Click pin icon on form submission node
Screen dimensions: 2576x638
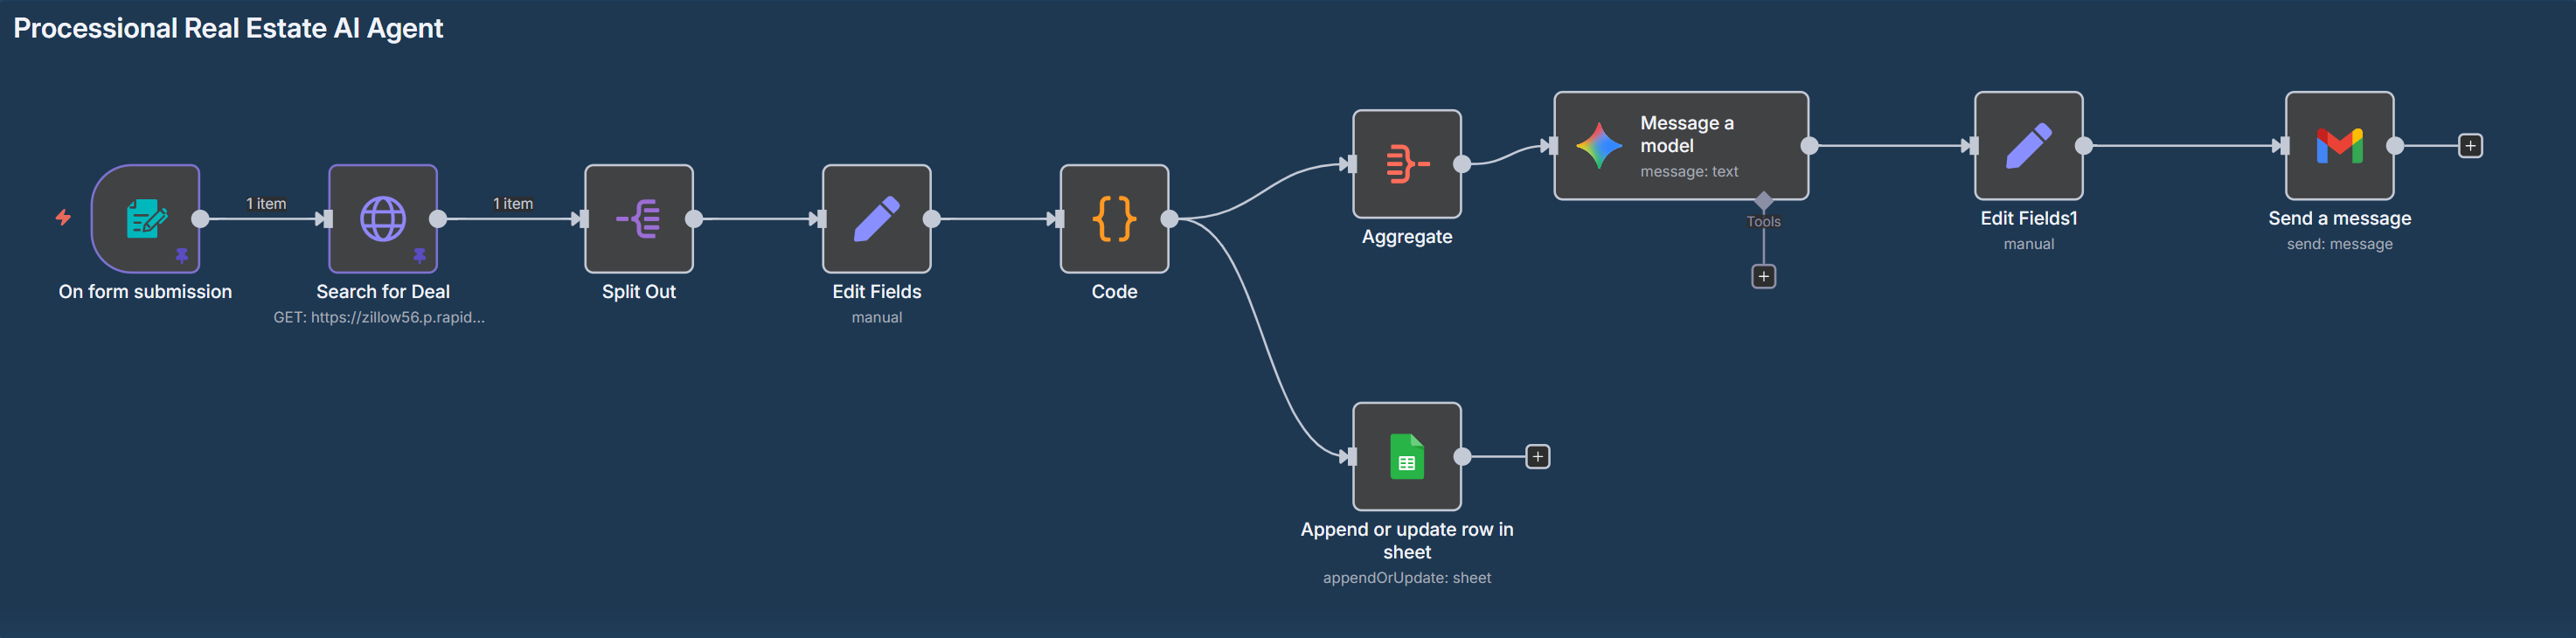coord(182,256)
